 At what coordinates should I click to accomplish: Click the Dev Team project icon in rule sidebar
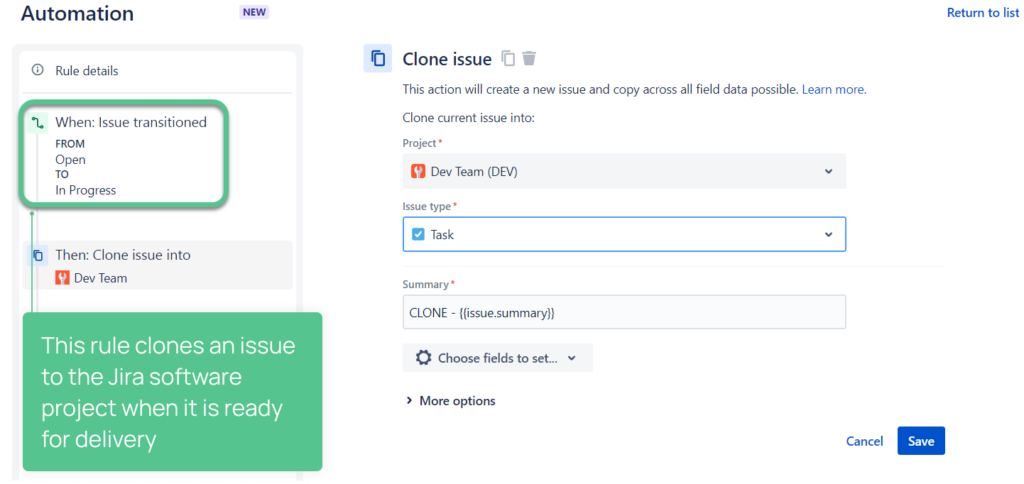63,278
